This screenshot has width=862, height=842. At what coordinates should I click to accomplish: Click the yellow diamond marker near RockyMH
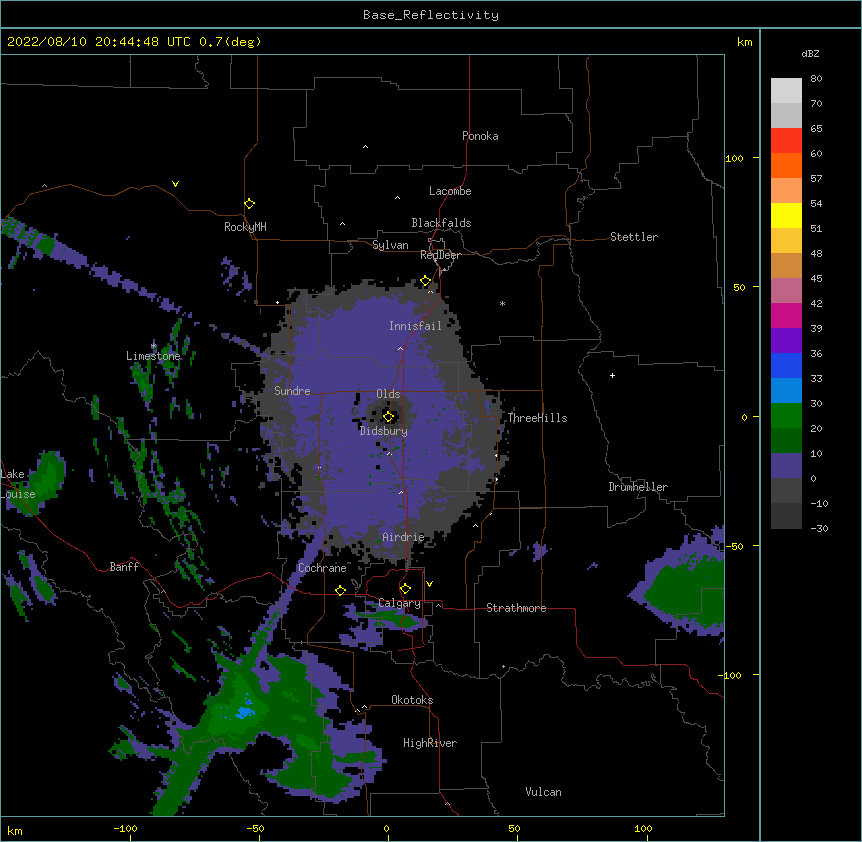click(249, 204)
